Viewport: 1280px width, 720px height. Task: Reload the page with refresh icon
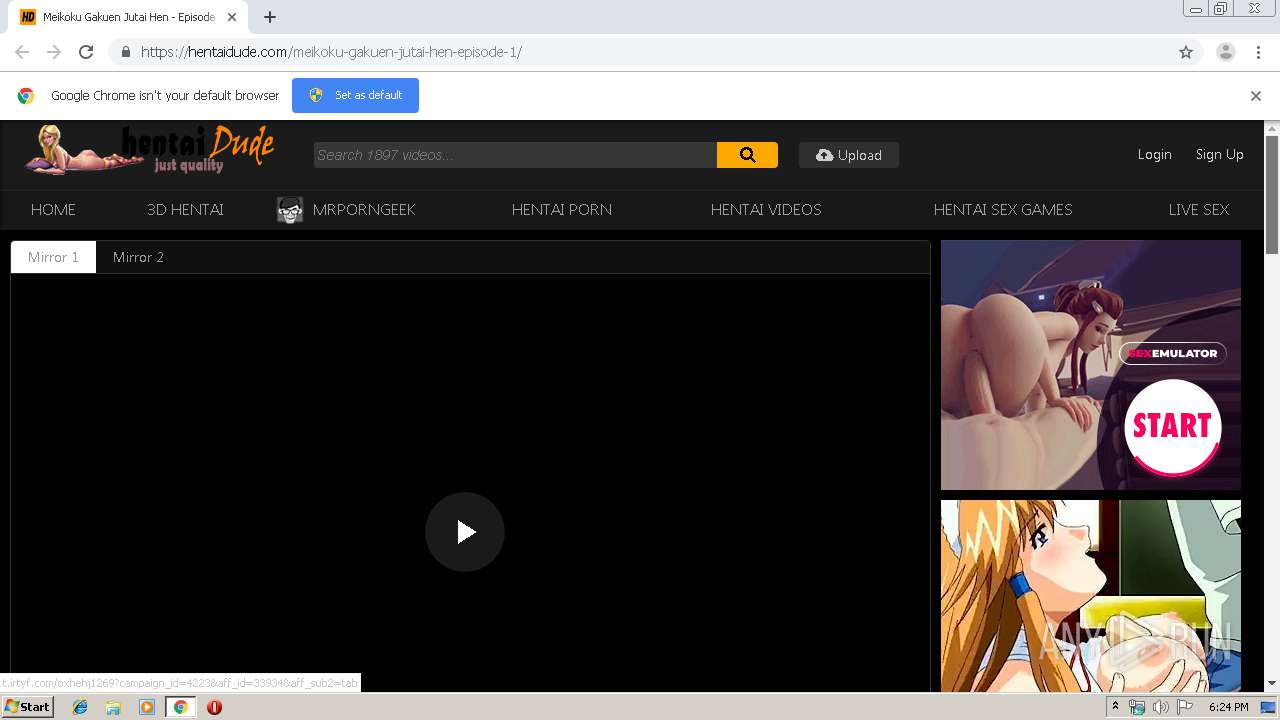86,52
